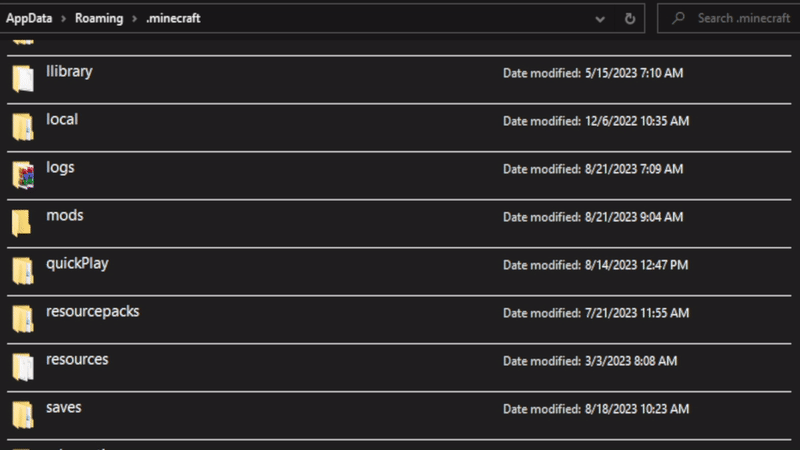
Task: Click the local folder icon
Action: click(x=22, y=127)
